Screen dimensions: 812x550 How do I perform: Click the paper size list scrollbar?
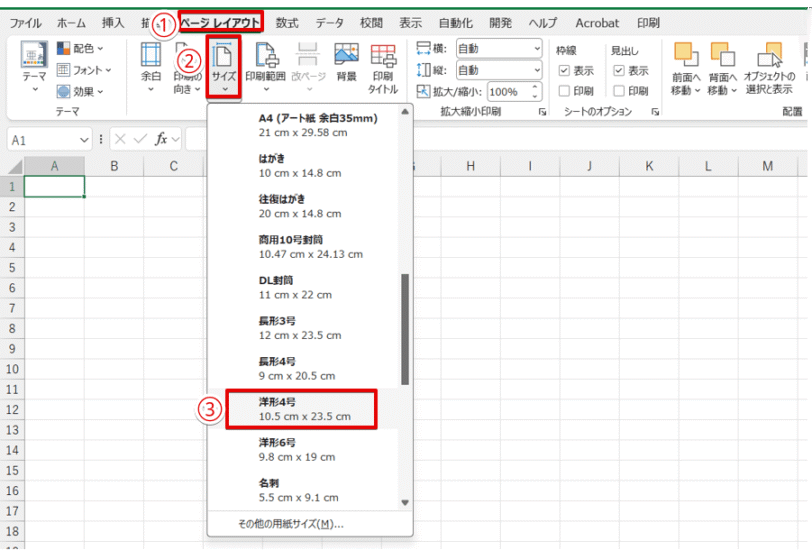coord(405,330)
